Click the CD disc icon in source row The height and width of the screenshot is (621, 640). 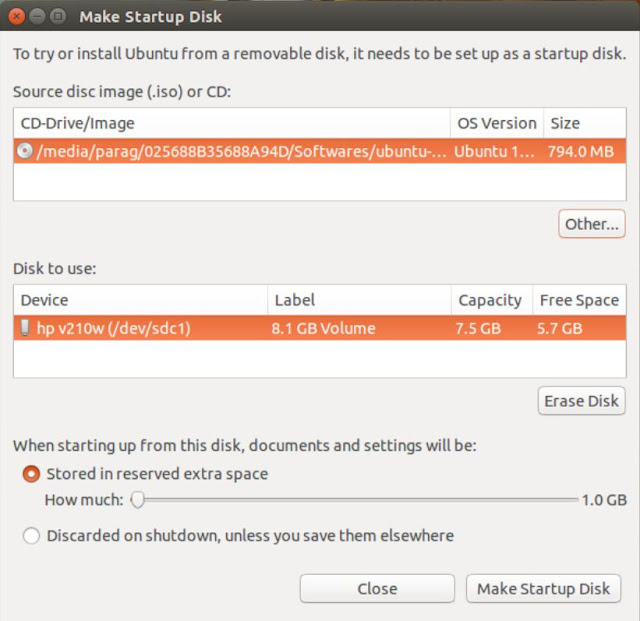point(25,152)
